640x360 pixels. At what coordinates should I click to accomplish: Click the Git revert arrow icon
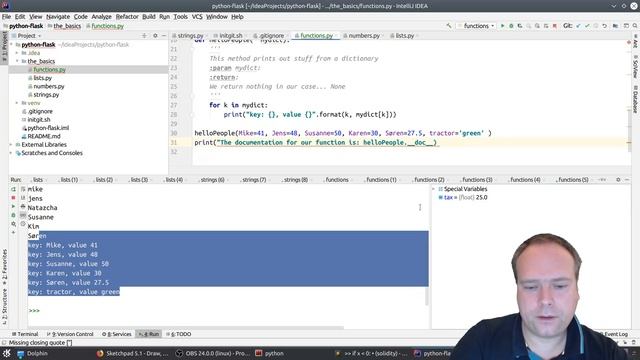coord(604,26)
